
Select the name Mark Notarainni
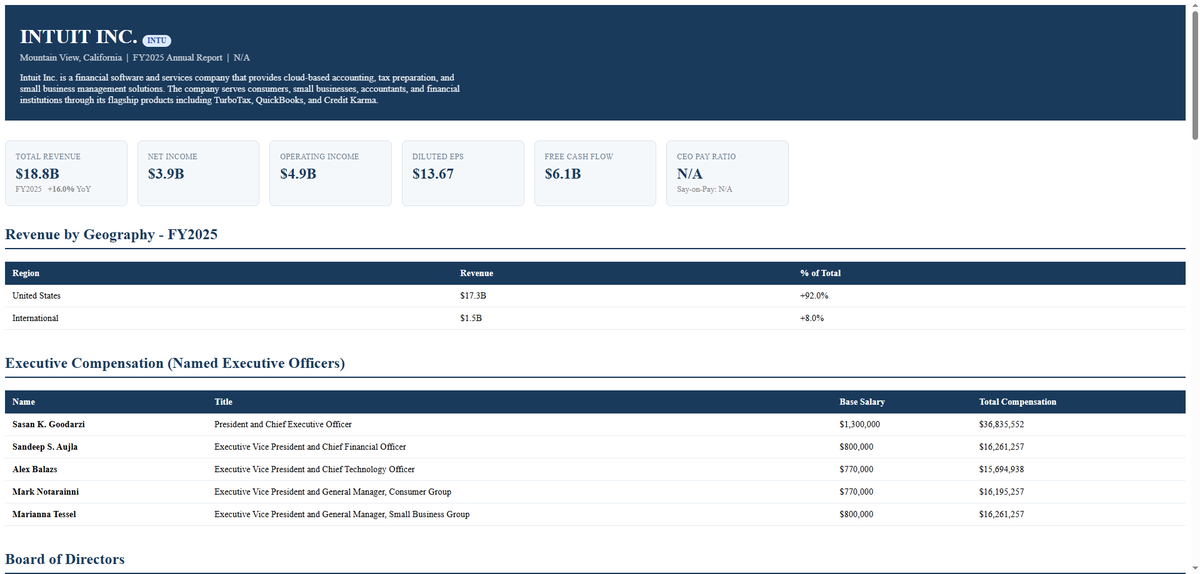coord(44,492)
